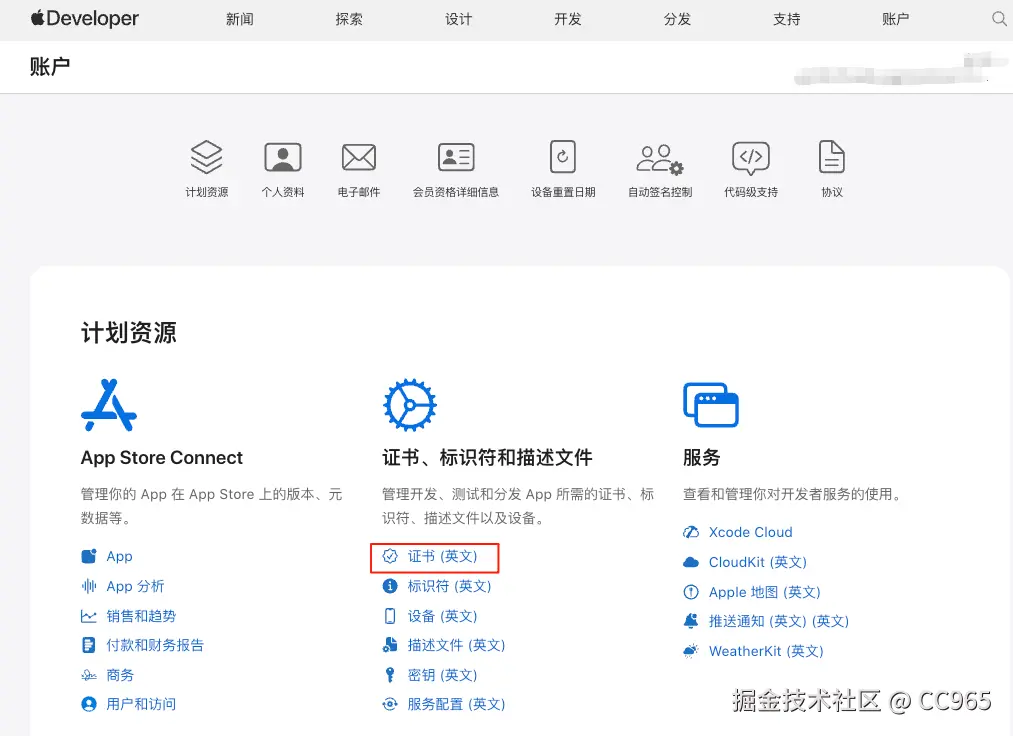Click the App 分析 waveform icon
Screen dimensions: 1013x736
(89, 586)
